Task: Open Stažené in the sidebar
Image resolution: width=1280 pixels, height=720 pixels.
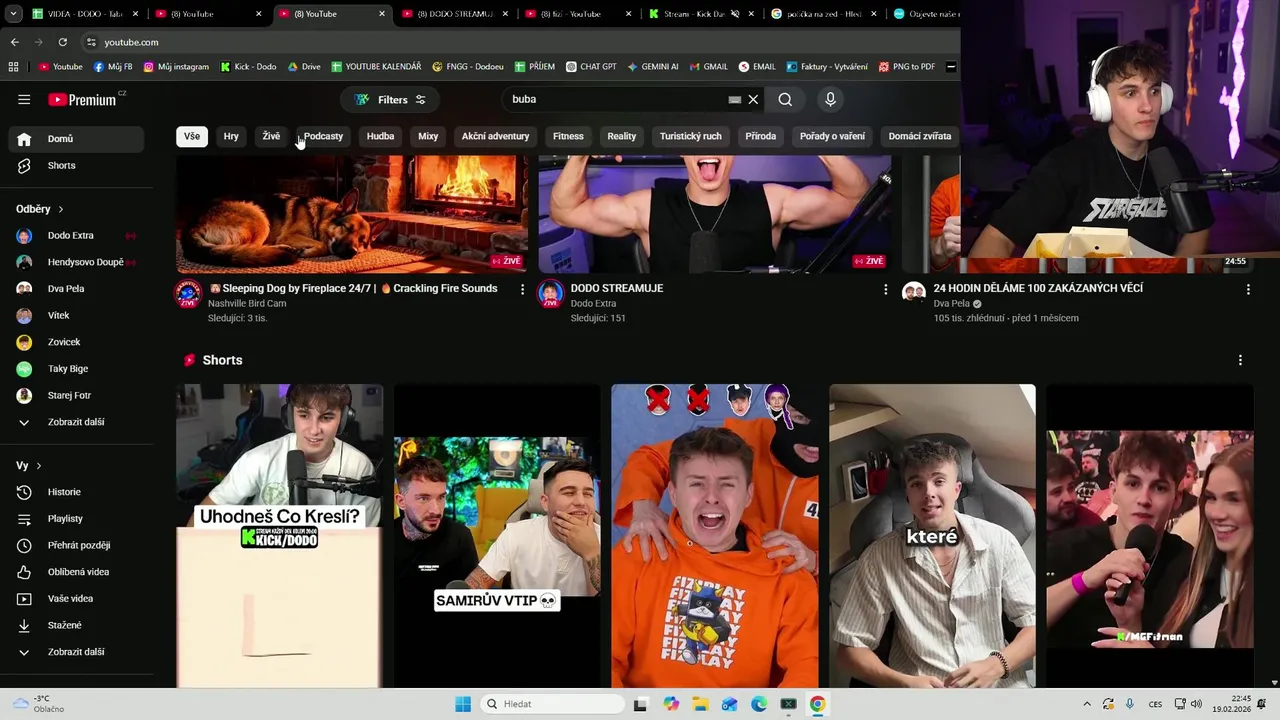Action: [76, 625]
